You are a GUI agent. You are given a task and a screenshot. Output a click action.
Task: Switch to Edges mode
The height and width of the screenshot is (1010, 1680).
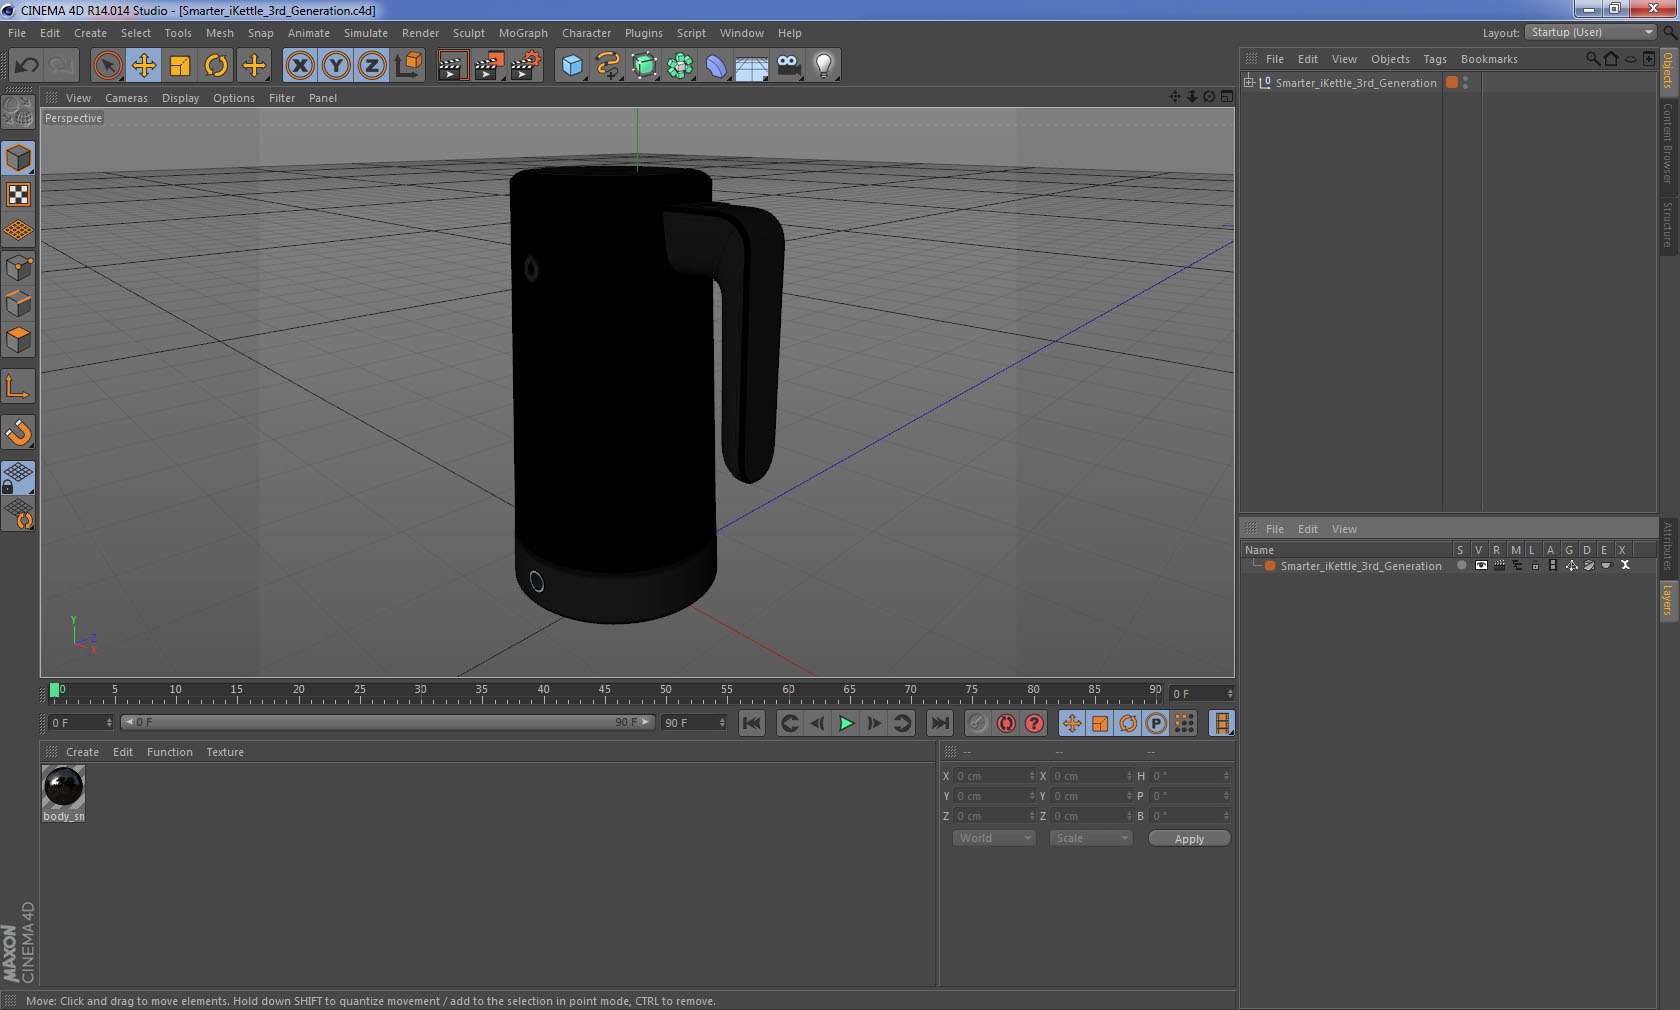(19, 304)
